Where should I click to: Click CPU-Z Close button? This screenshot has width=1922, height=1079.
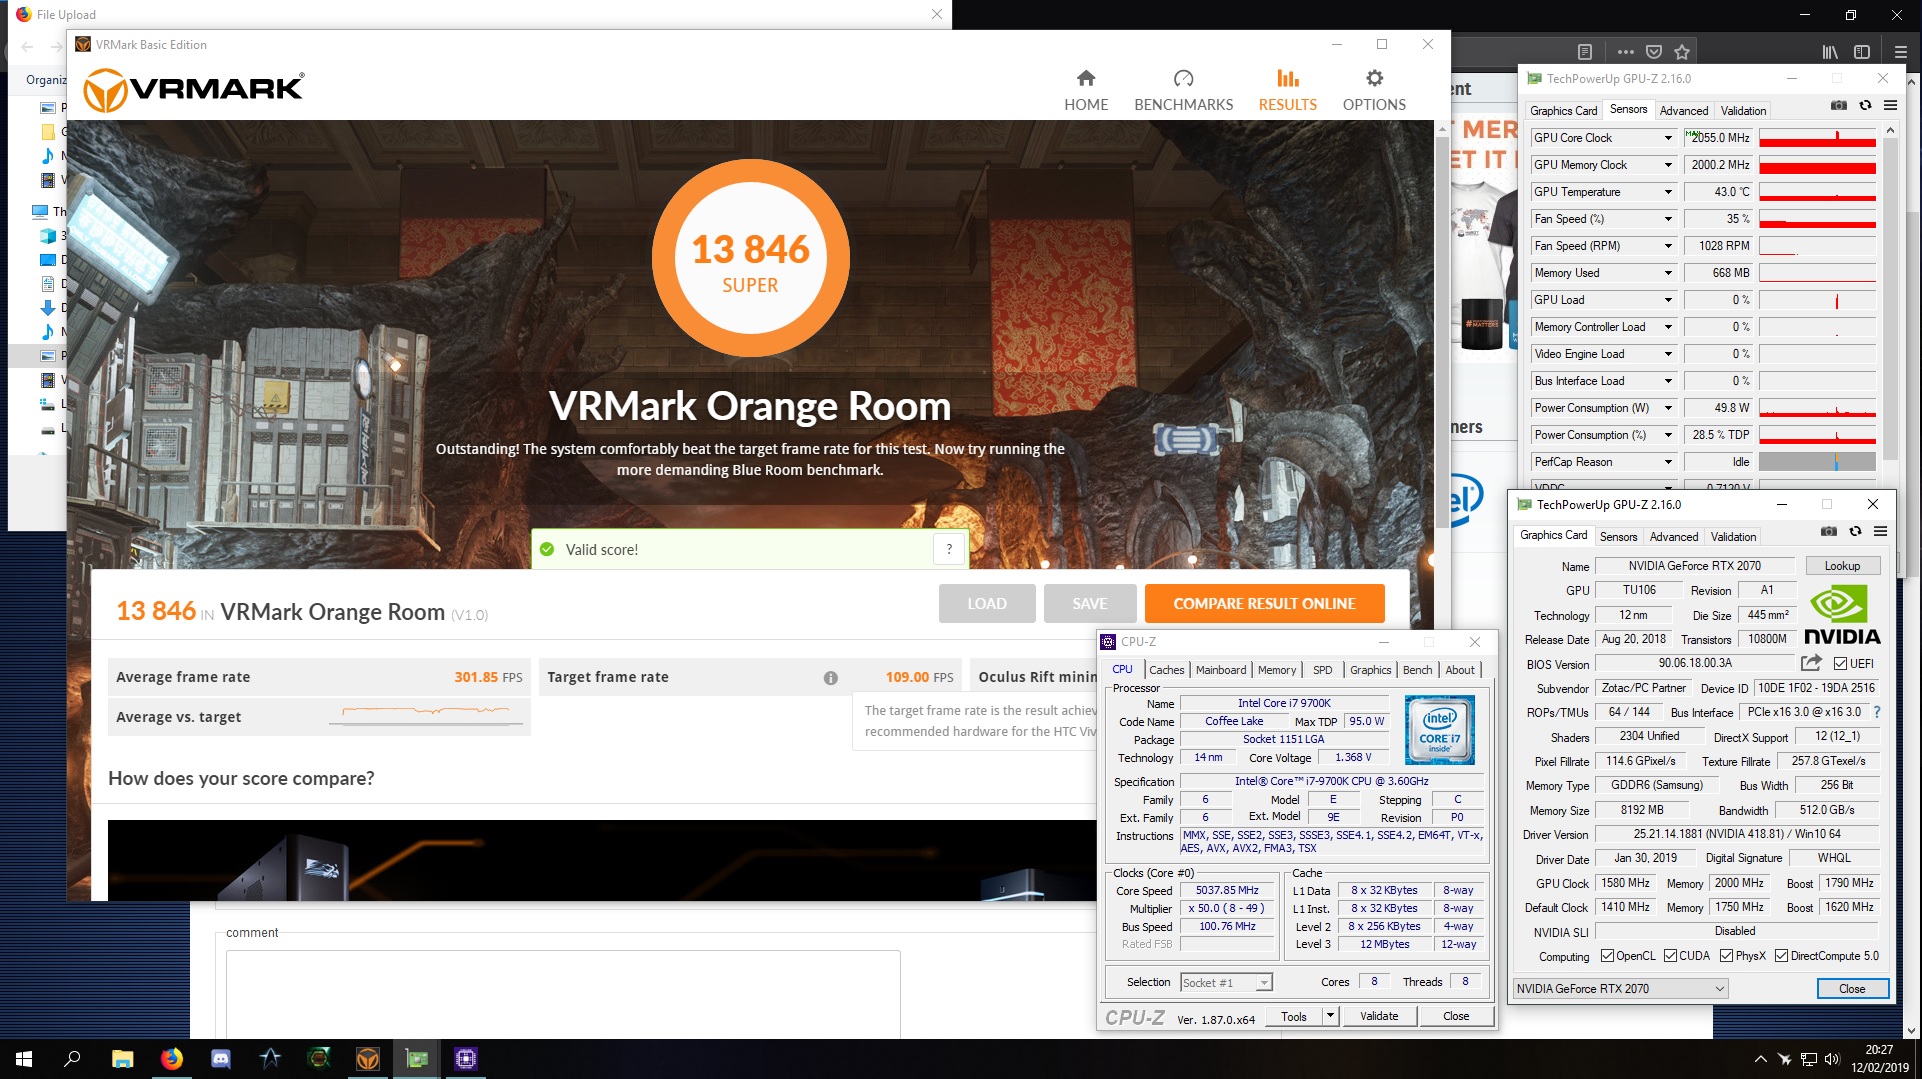point(1456,1016)
